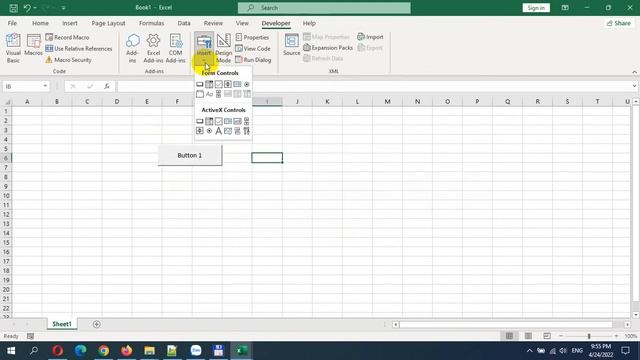Screen dimensions: 640x360
Task: Expand the formula bar
Action: [634, 86]
